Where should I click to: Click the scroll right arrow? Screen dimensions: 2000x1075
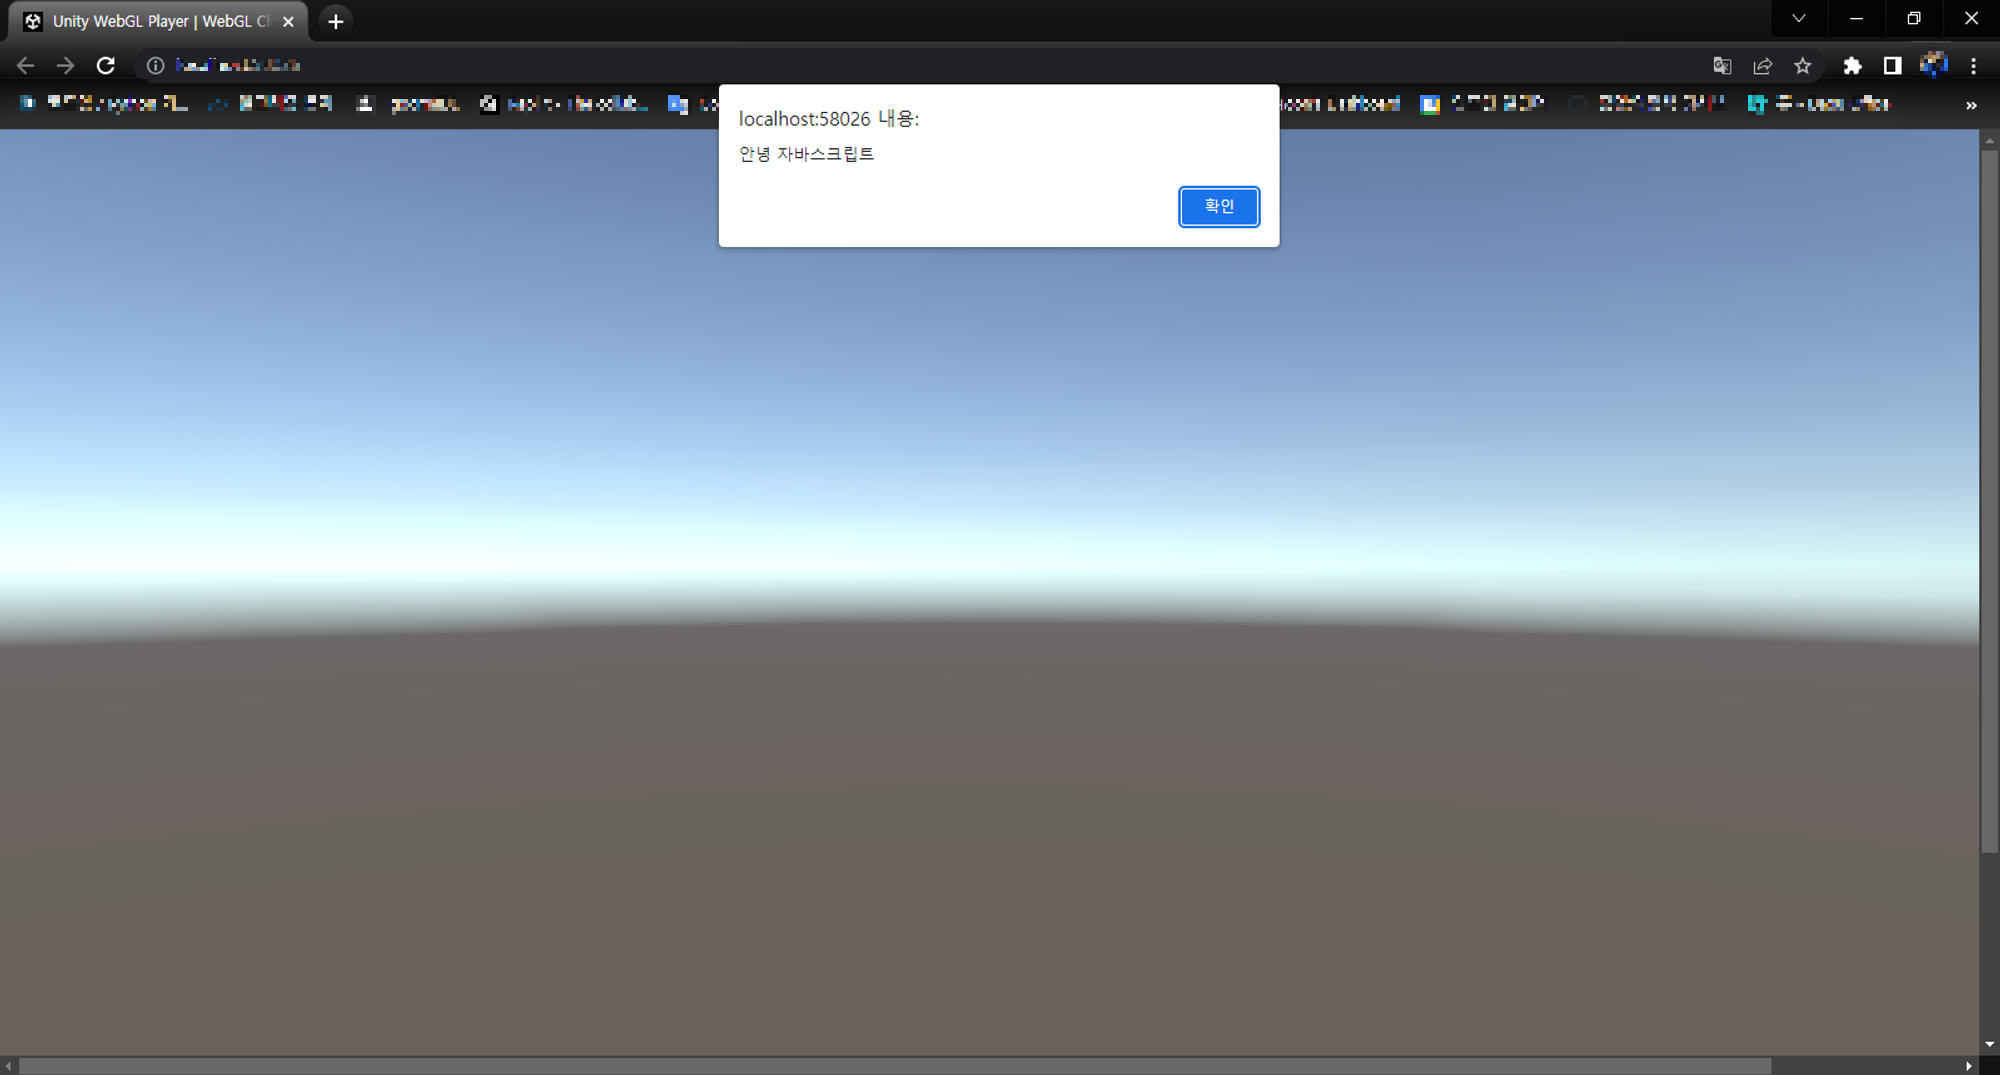[x=1968, y=1066]
